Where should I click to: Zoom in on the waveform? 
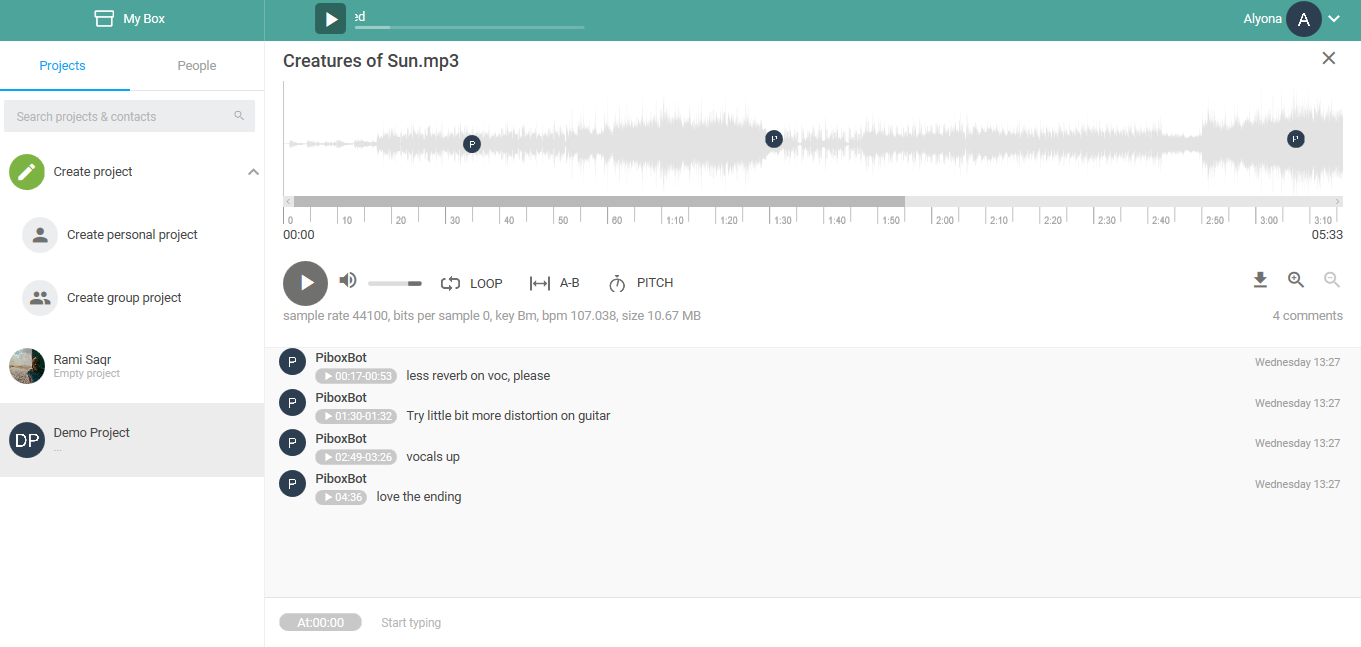tap(1296, 280)
